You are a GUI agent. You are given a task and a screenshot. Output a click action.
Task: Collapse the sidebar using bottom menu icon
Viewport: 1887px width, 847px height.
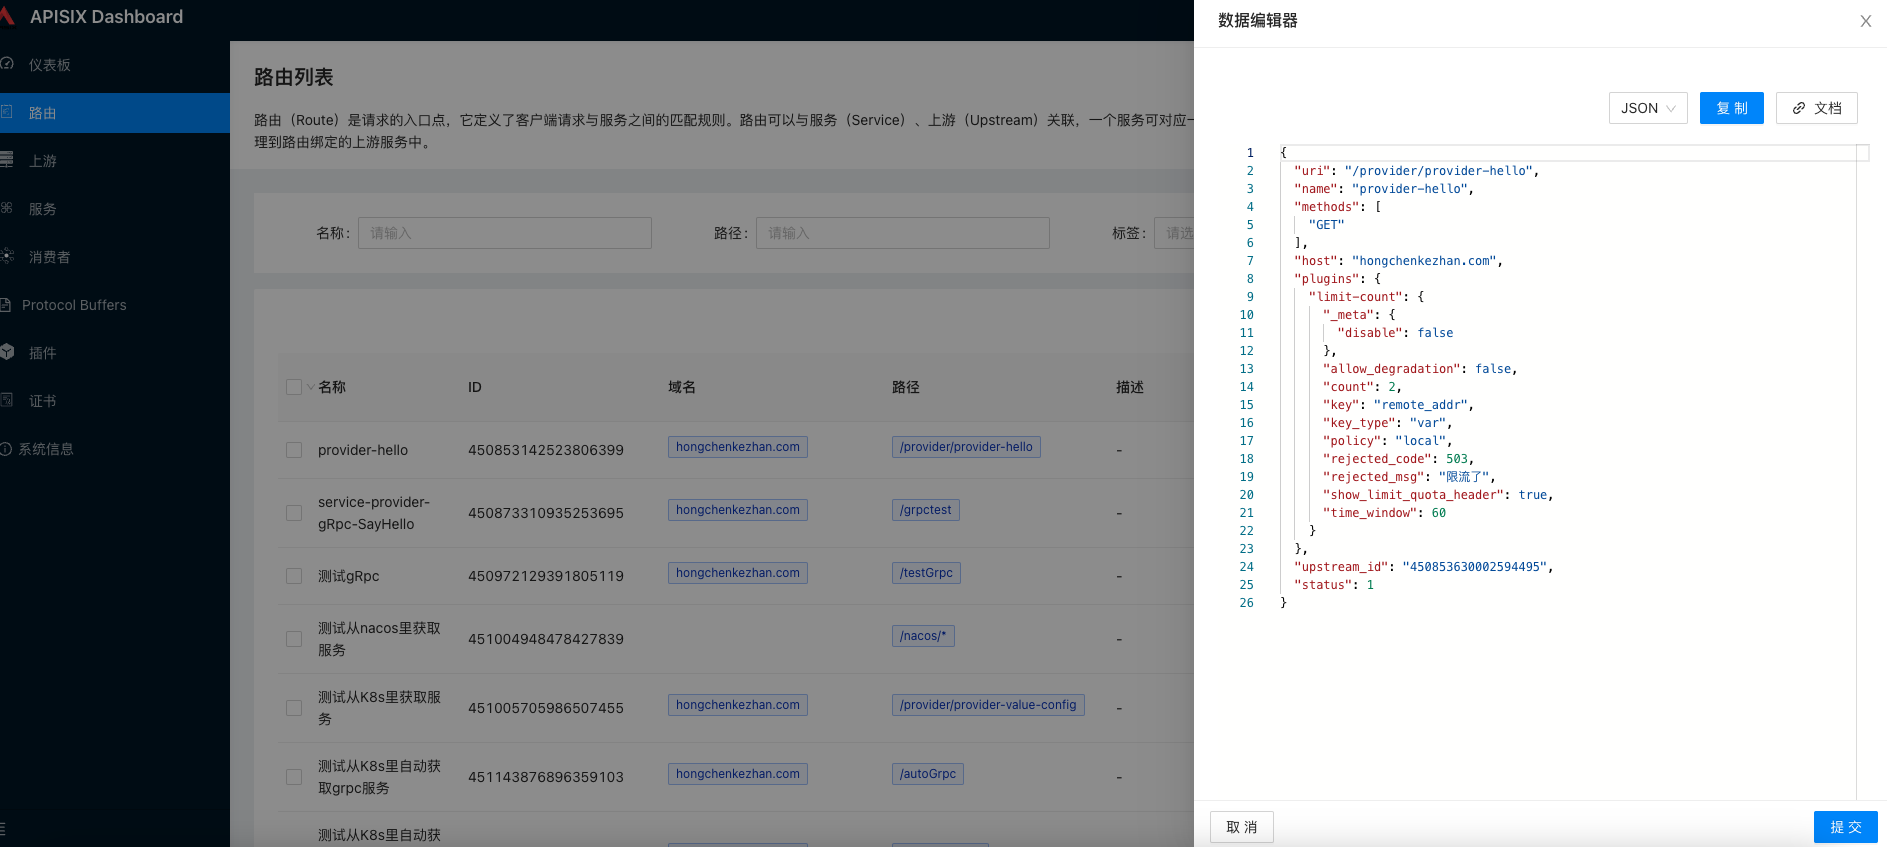[x=3, y=828]
